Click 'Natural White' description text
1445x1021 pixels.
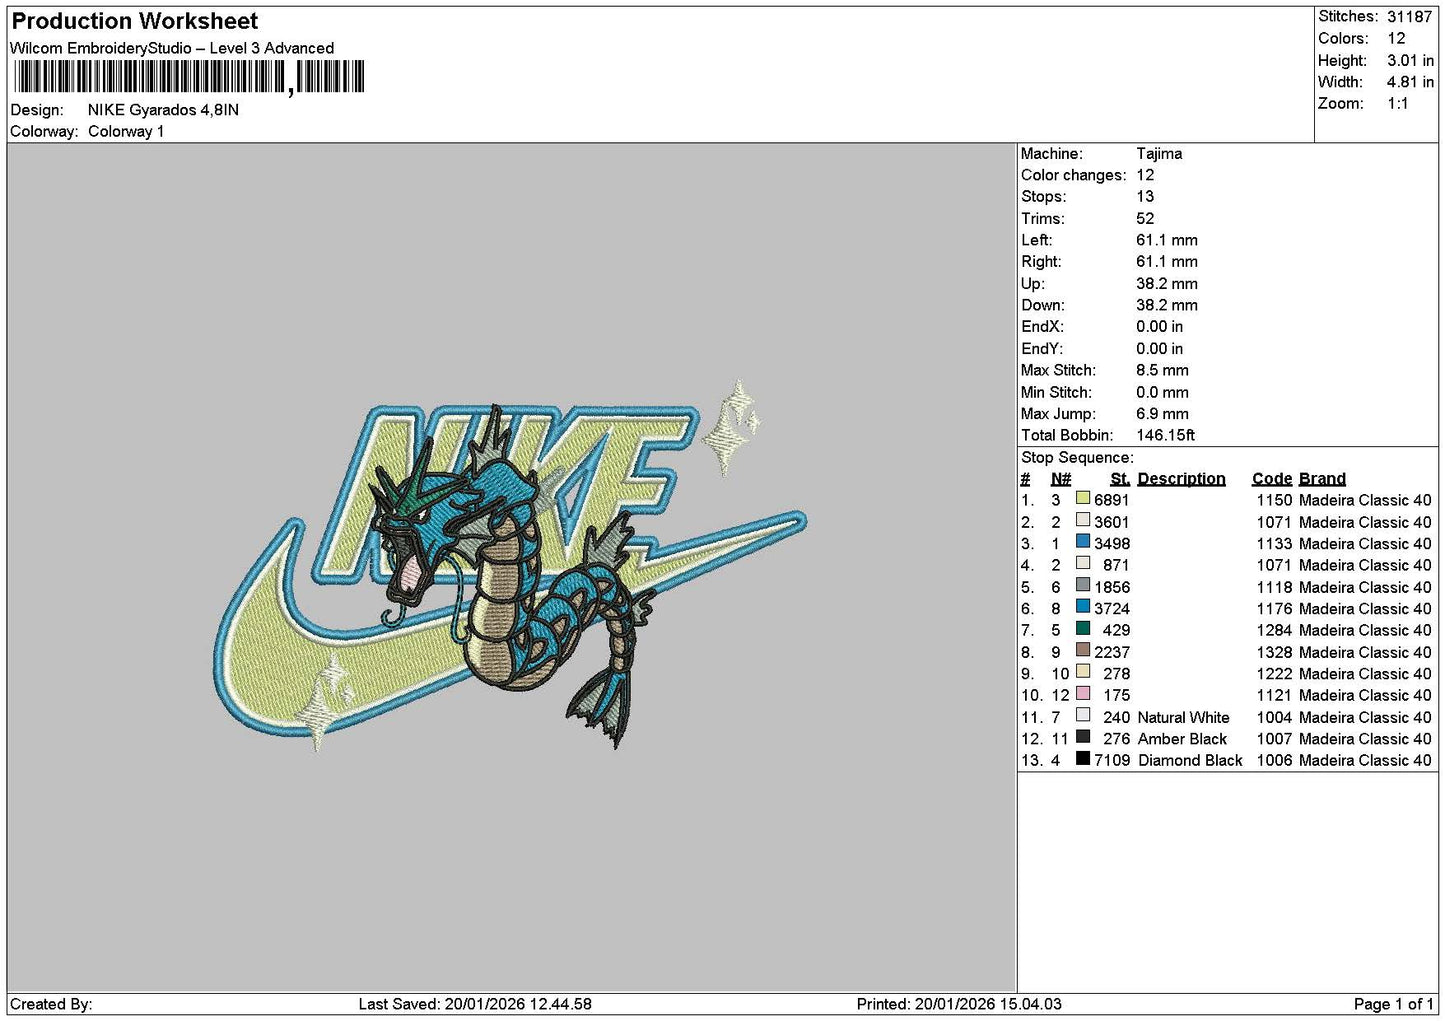[x=1184, y=718]
